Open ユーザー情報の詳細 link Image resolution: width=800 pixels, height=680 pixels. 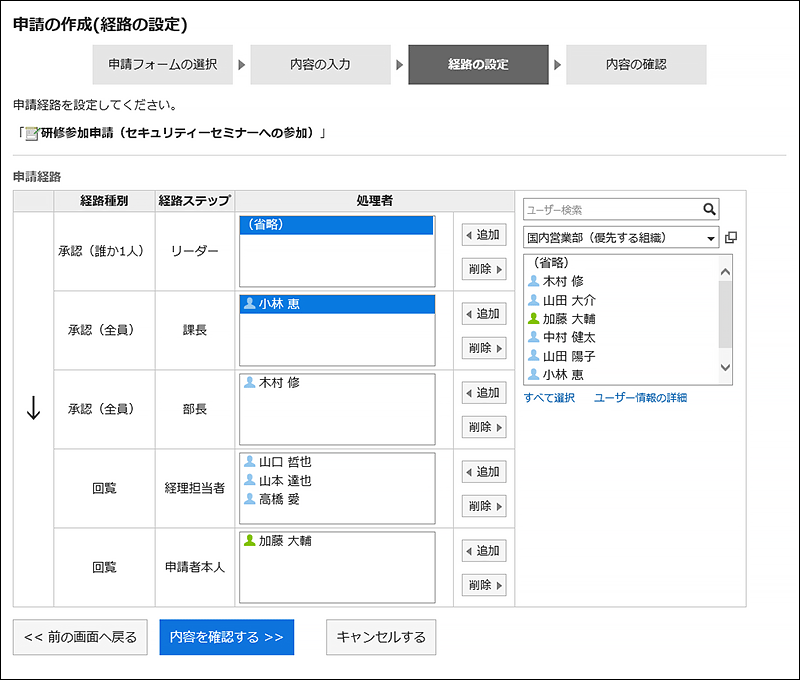[x=640, y=398]
